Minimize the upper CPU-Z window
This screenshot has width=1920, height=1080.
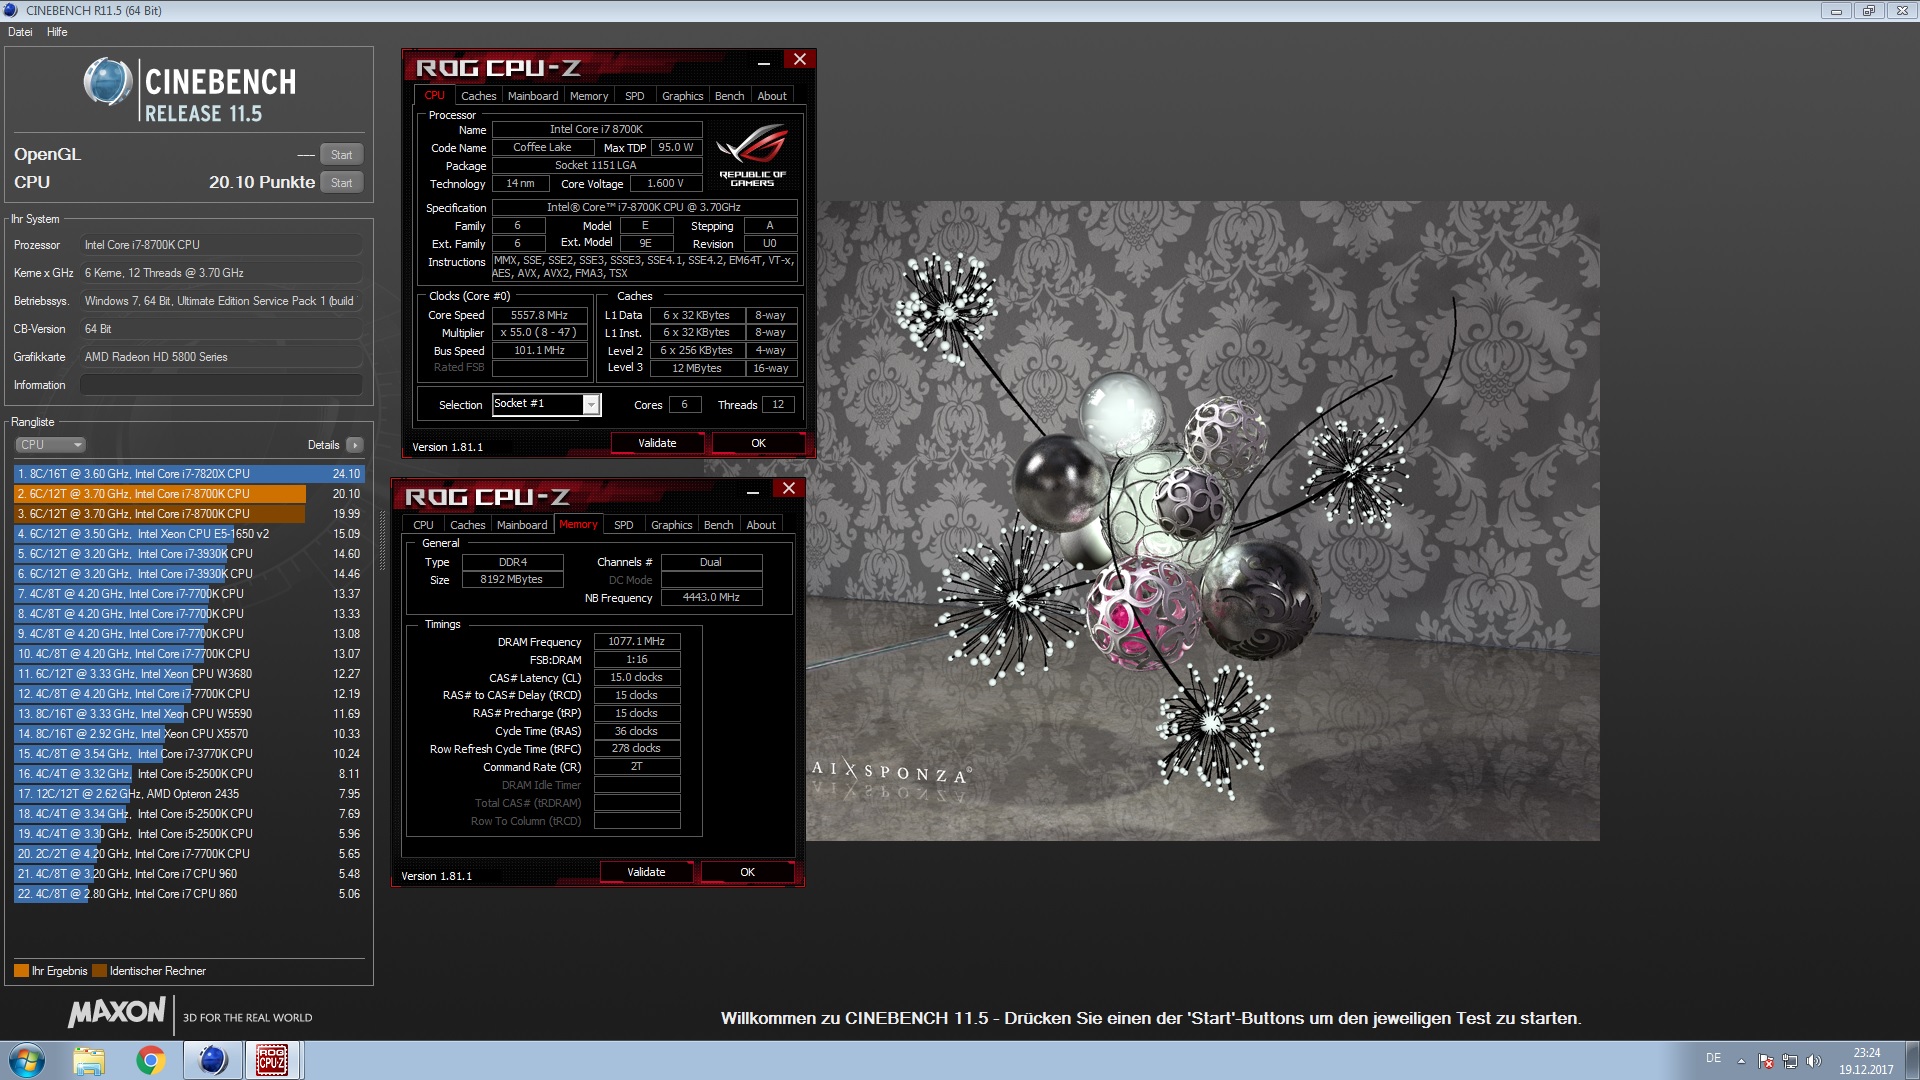(764, 61)
